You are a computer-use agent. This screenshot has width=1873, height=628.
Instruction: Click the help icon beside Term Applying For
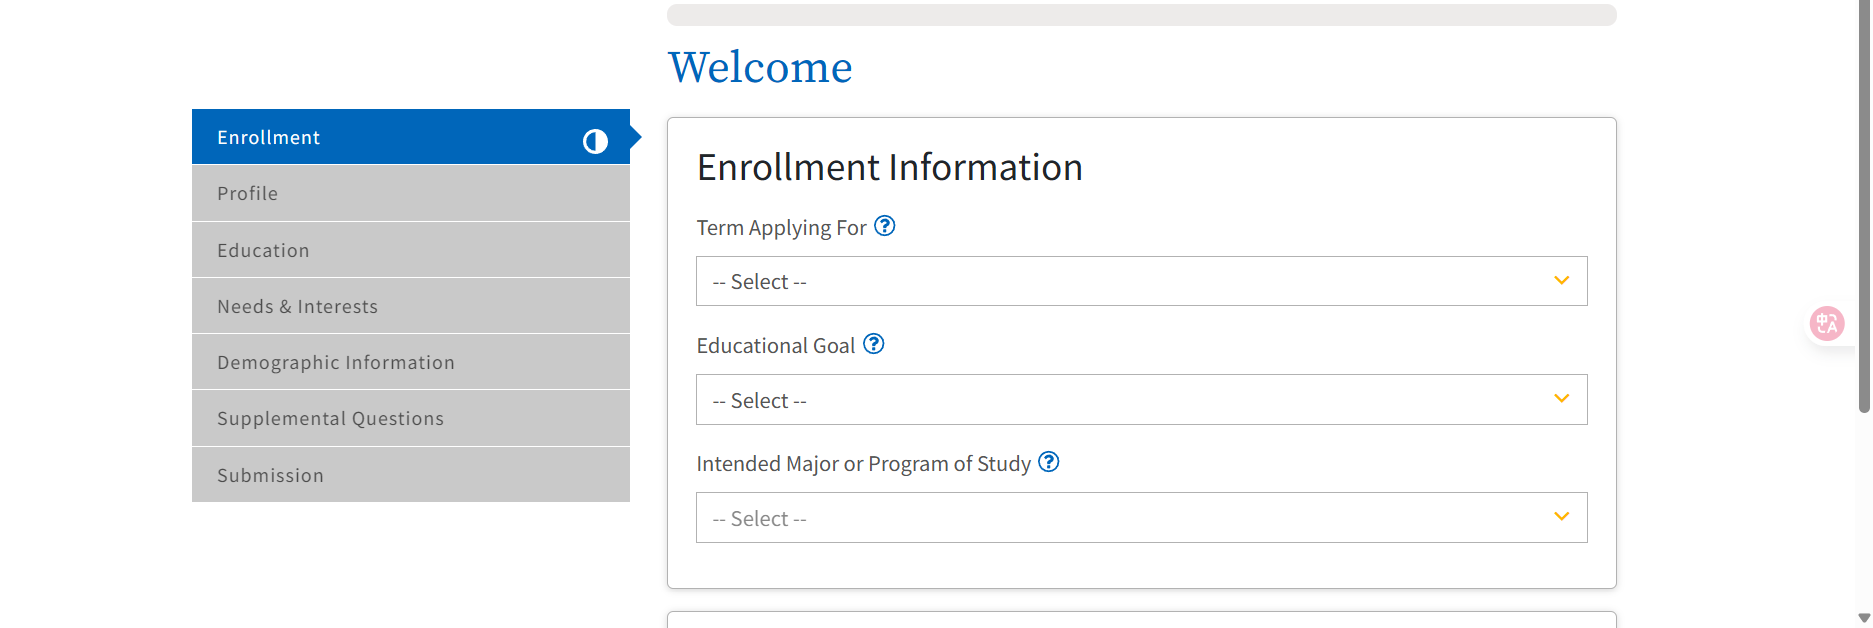[x=885, y=226]
